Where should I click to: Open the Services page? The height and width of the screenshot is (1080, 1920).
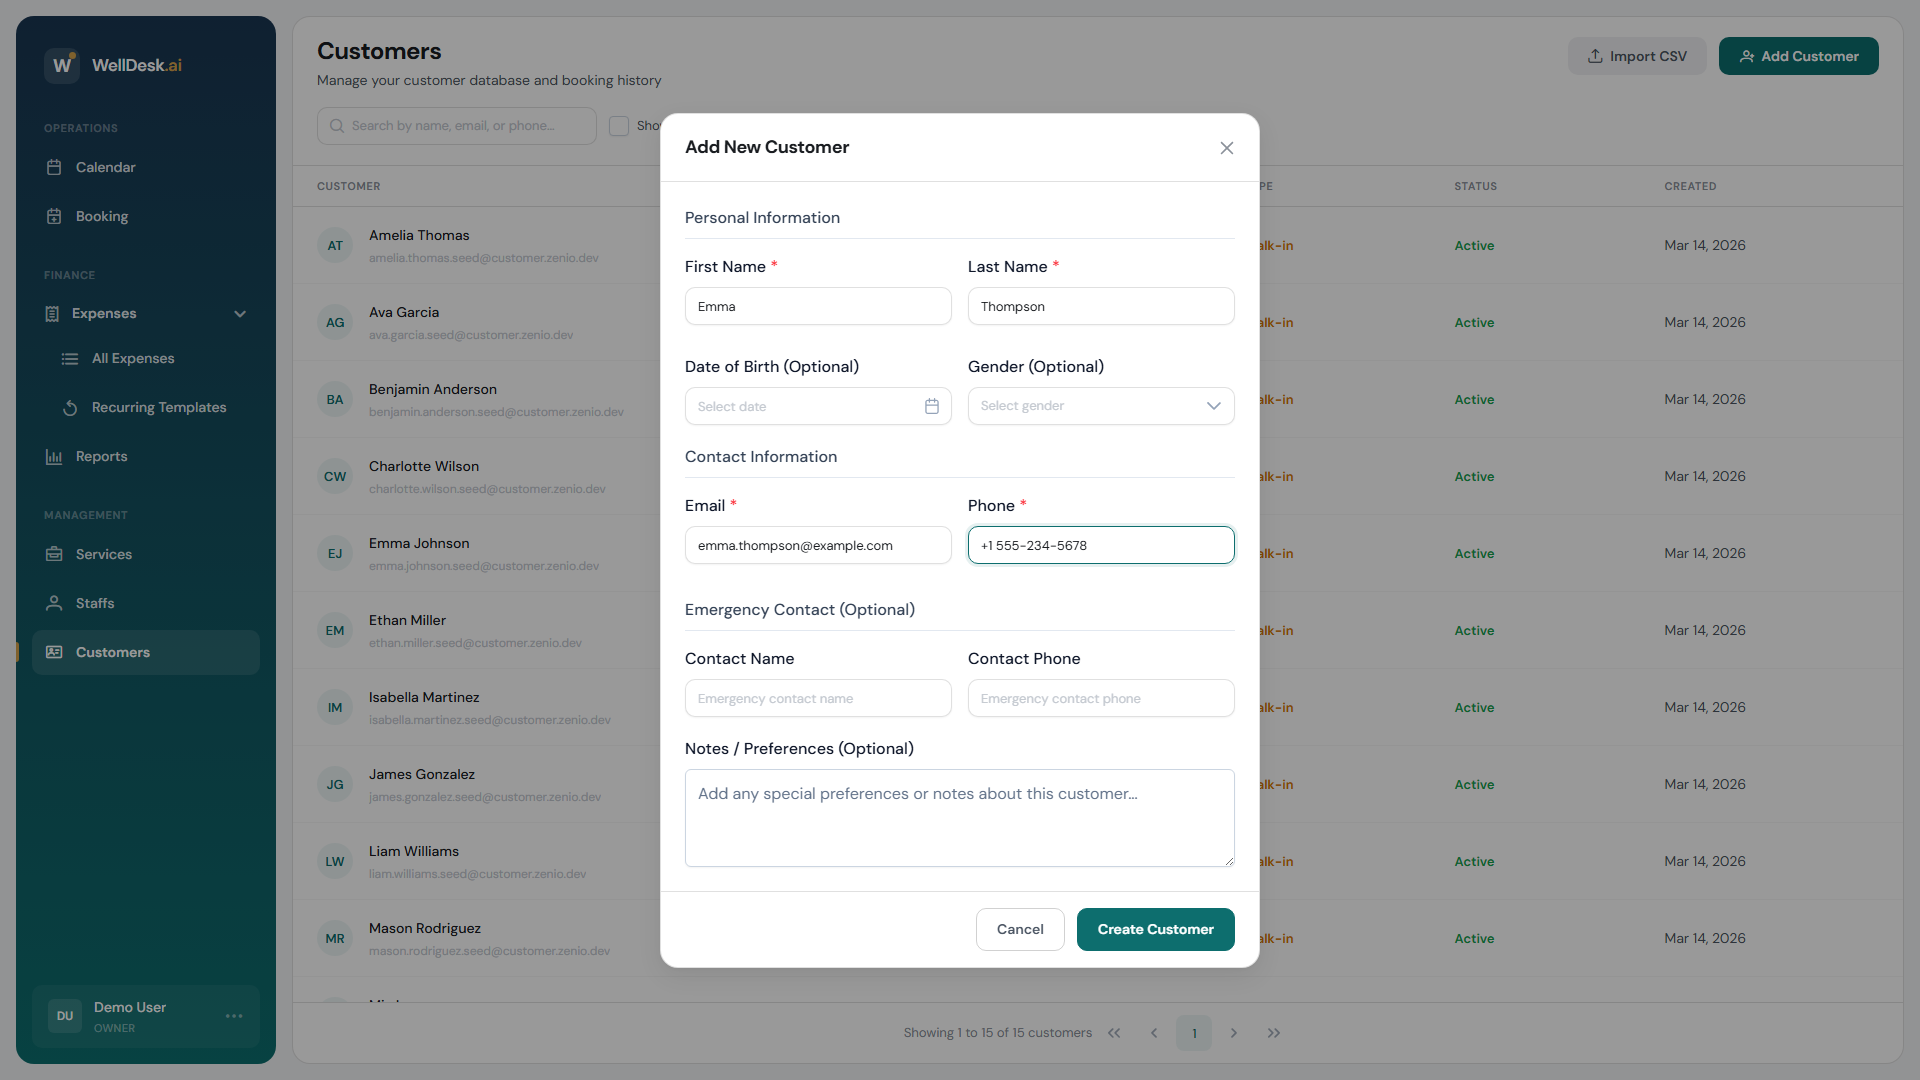[x=146, y=554]
